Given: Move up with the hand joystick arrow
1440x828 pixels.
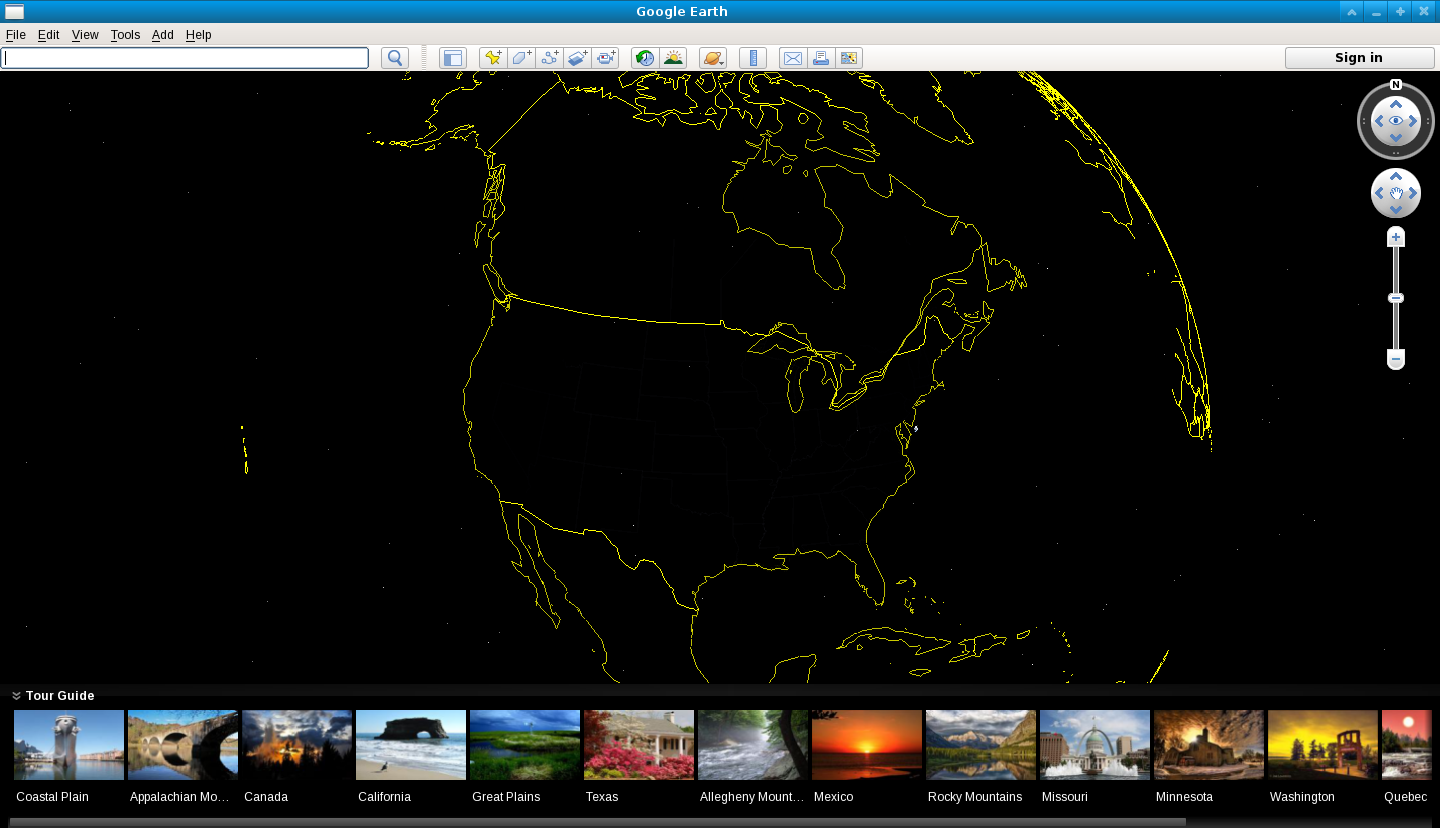Looking at the screenshot, I should (x=1396, y=177).
